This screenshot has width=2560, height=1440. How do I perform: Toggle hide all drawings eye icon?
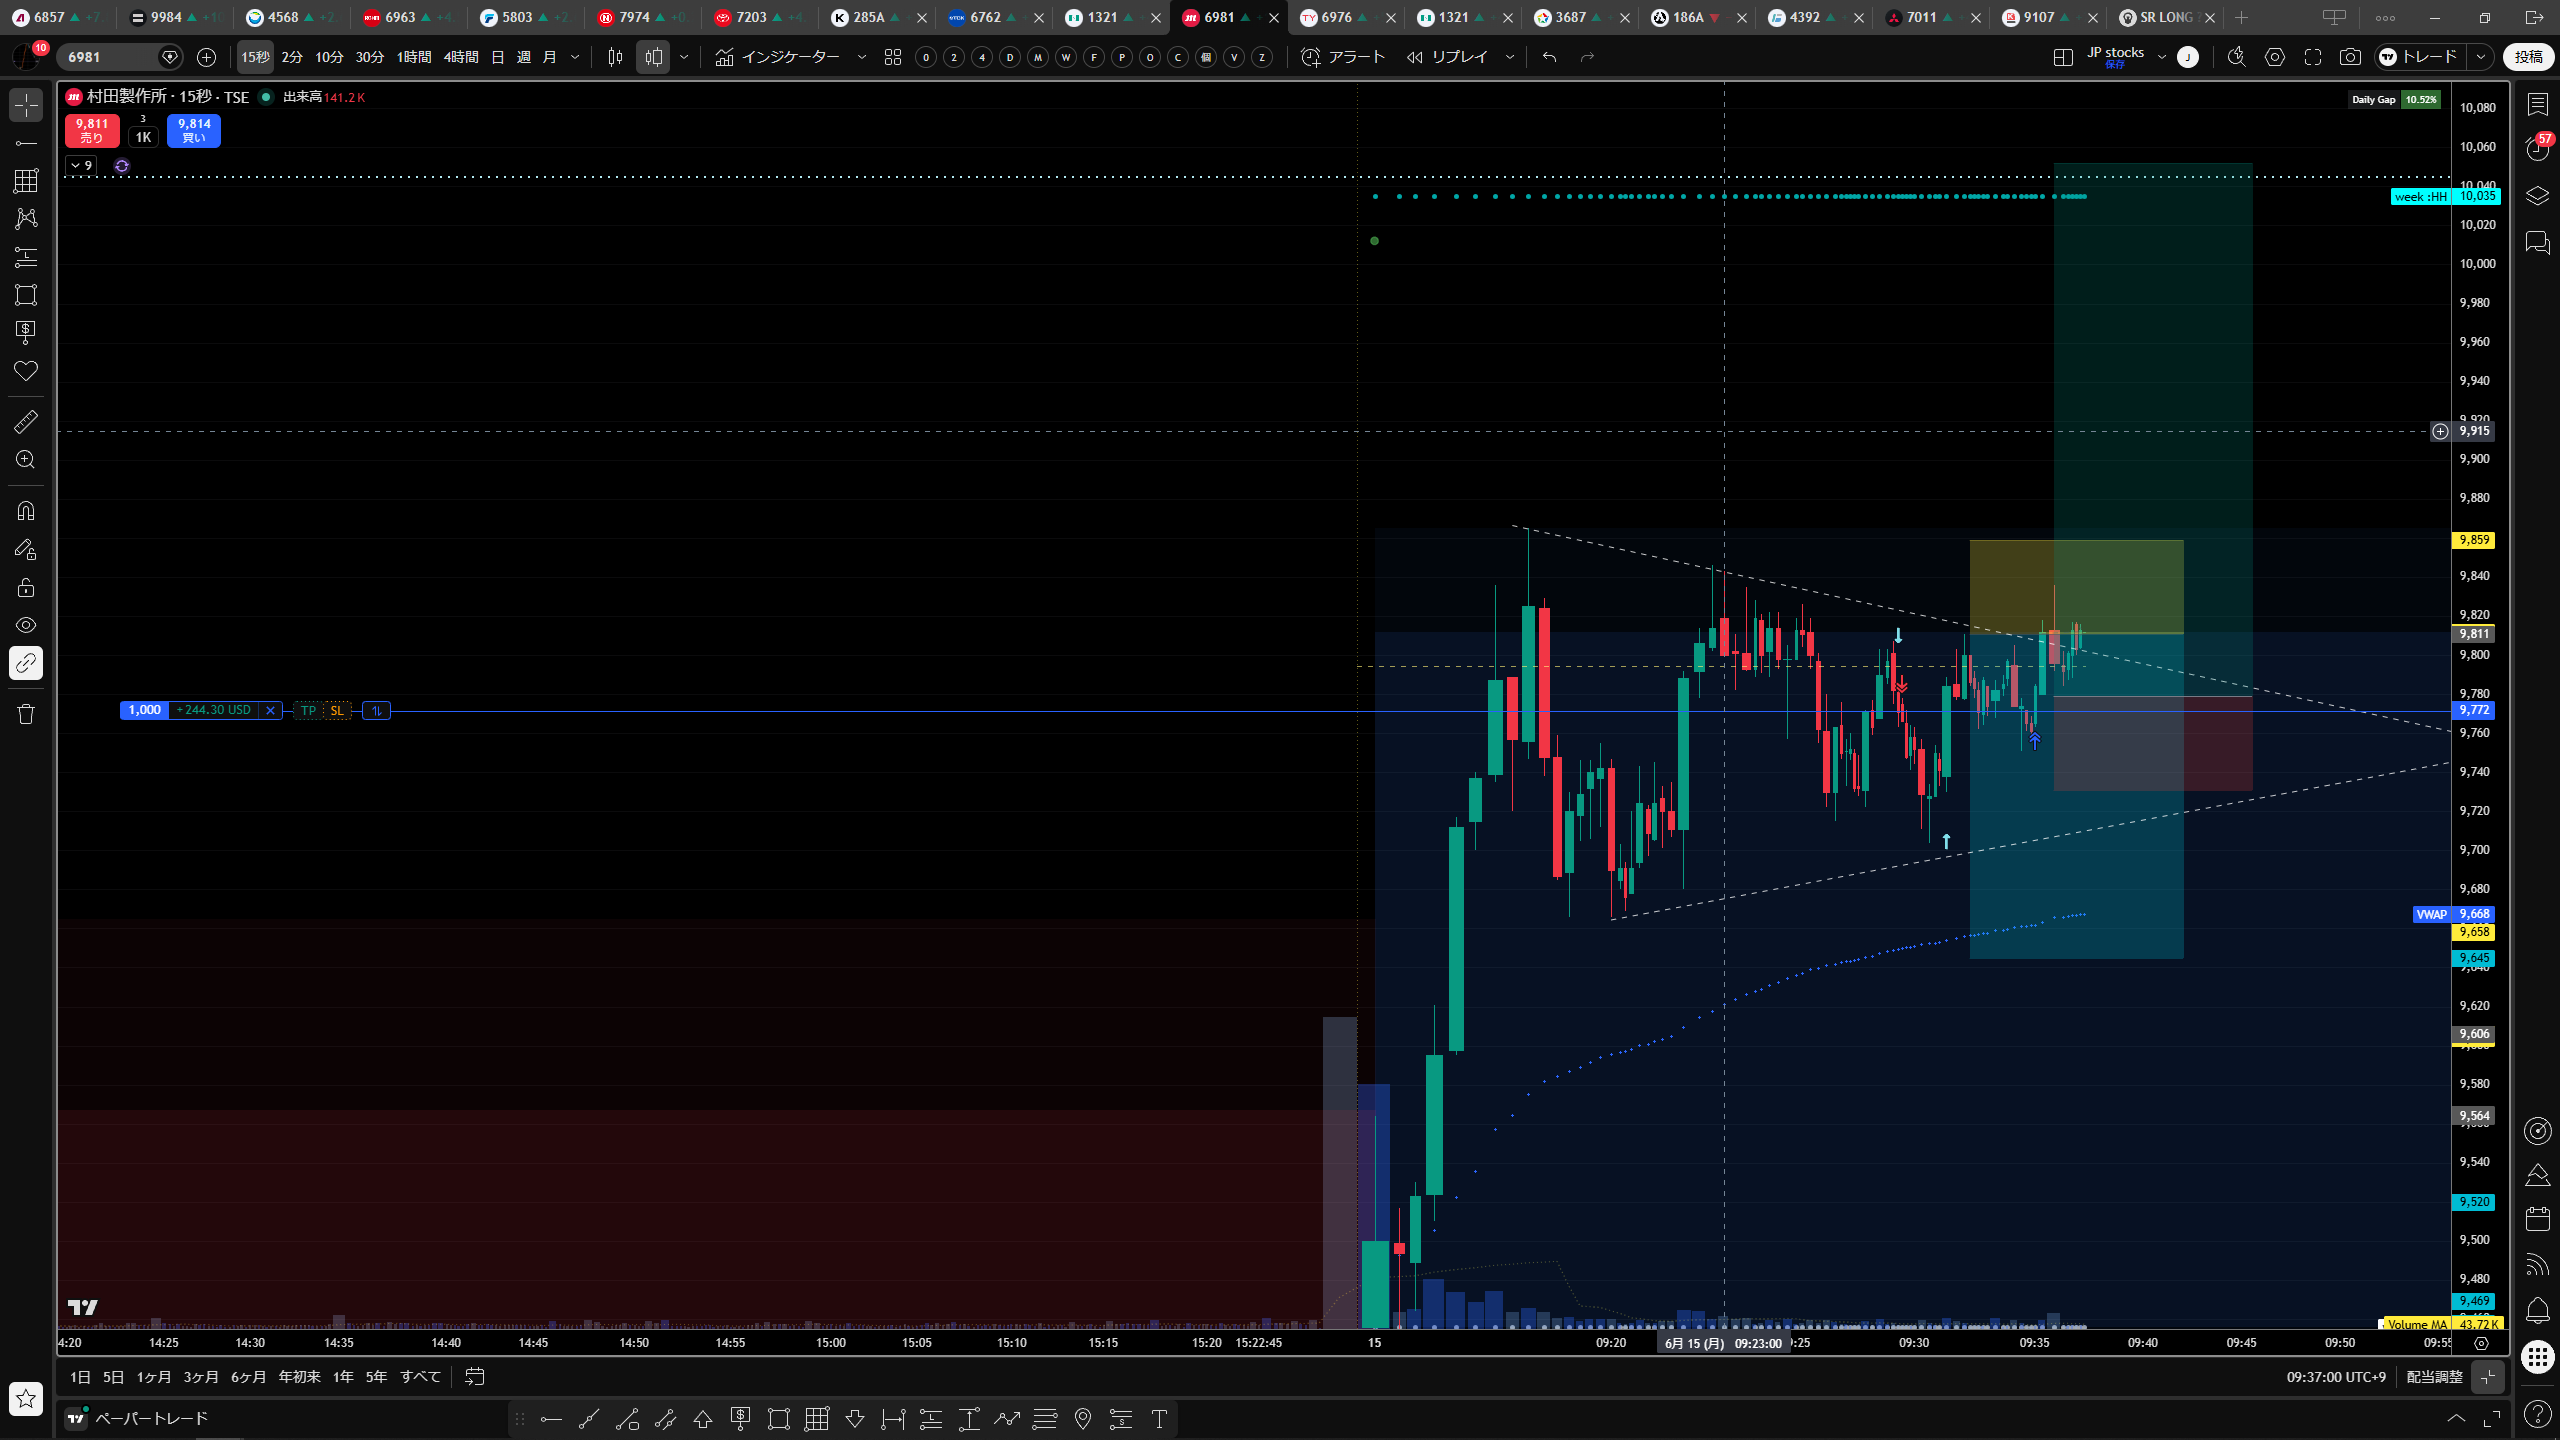[26, 625]
